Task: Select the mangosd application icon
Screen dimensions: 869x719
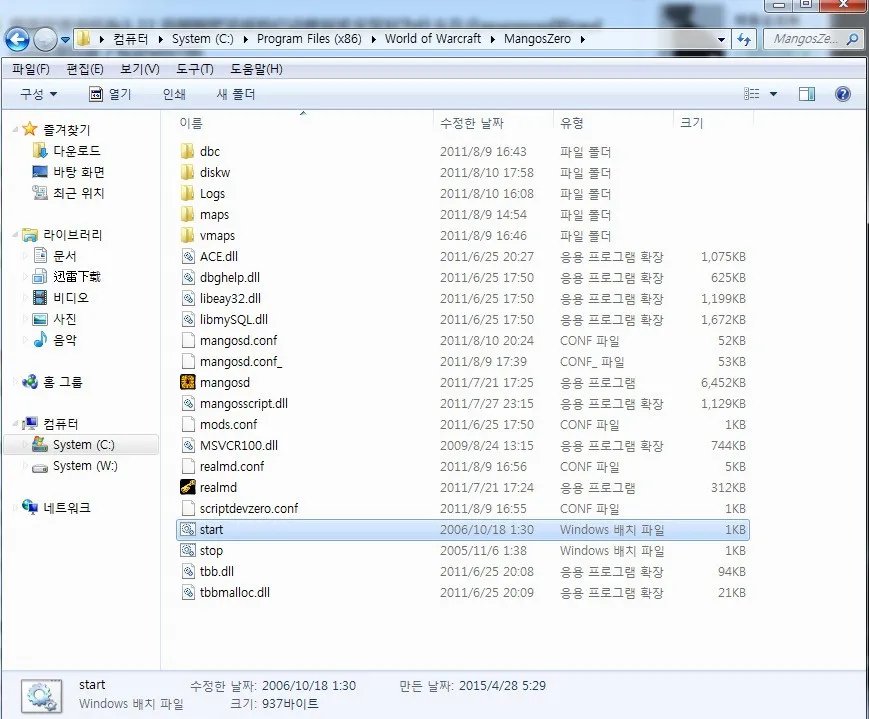Action: (x=188, y=383)
